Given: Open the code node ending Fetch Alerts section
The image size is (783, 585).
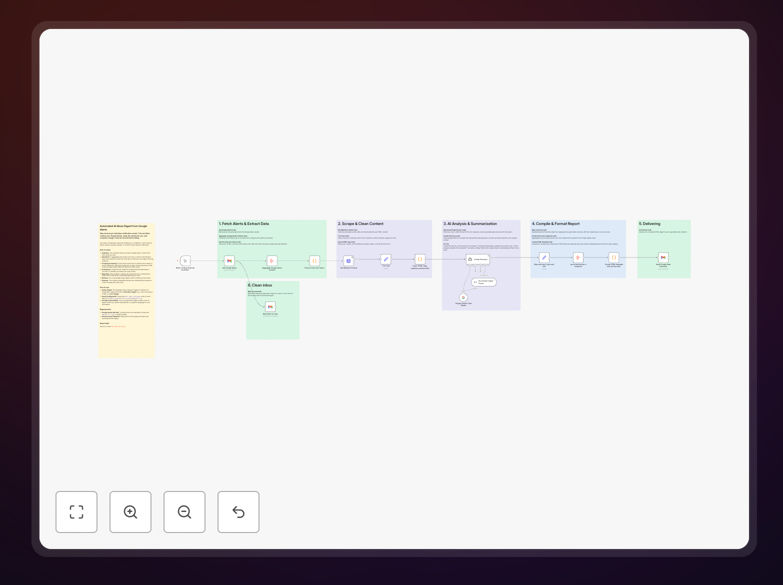Looking at the screenshot, I should tap(315, 260).
